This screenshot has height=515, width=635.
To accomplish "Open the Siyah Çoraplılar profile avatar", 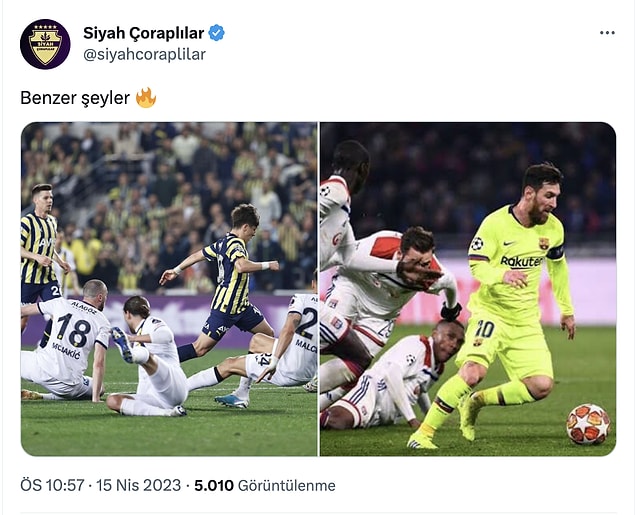I will pyautogui.click(x=45, y=44).
